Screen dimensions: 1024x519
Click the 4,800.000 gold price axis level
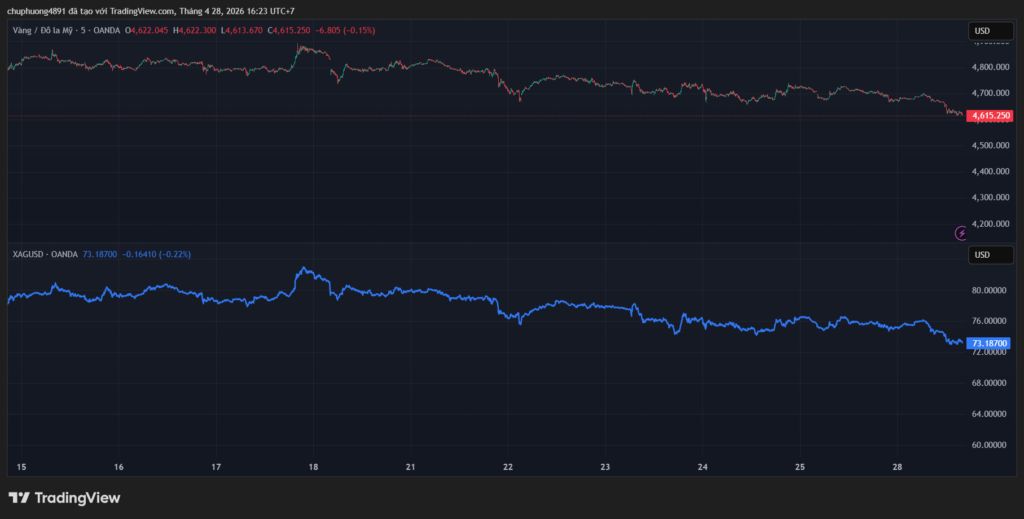click(990, 67)
